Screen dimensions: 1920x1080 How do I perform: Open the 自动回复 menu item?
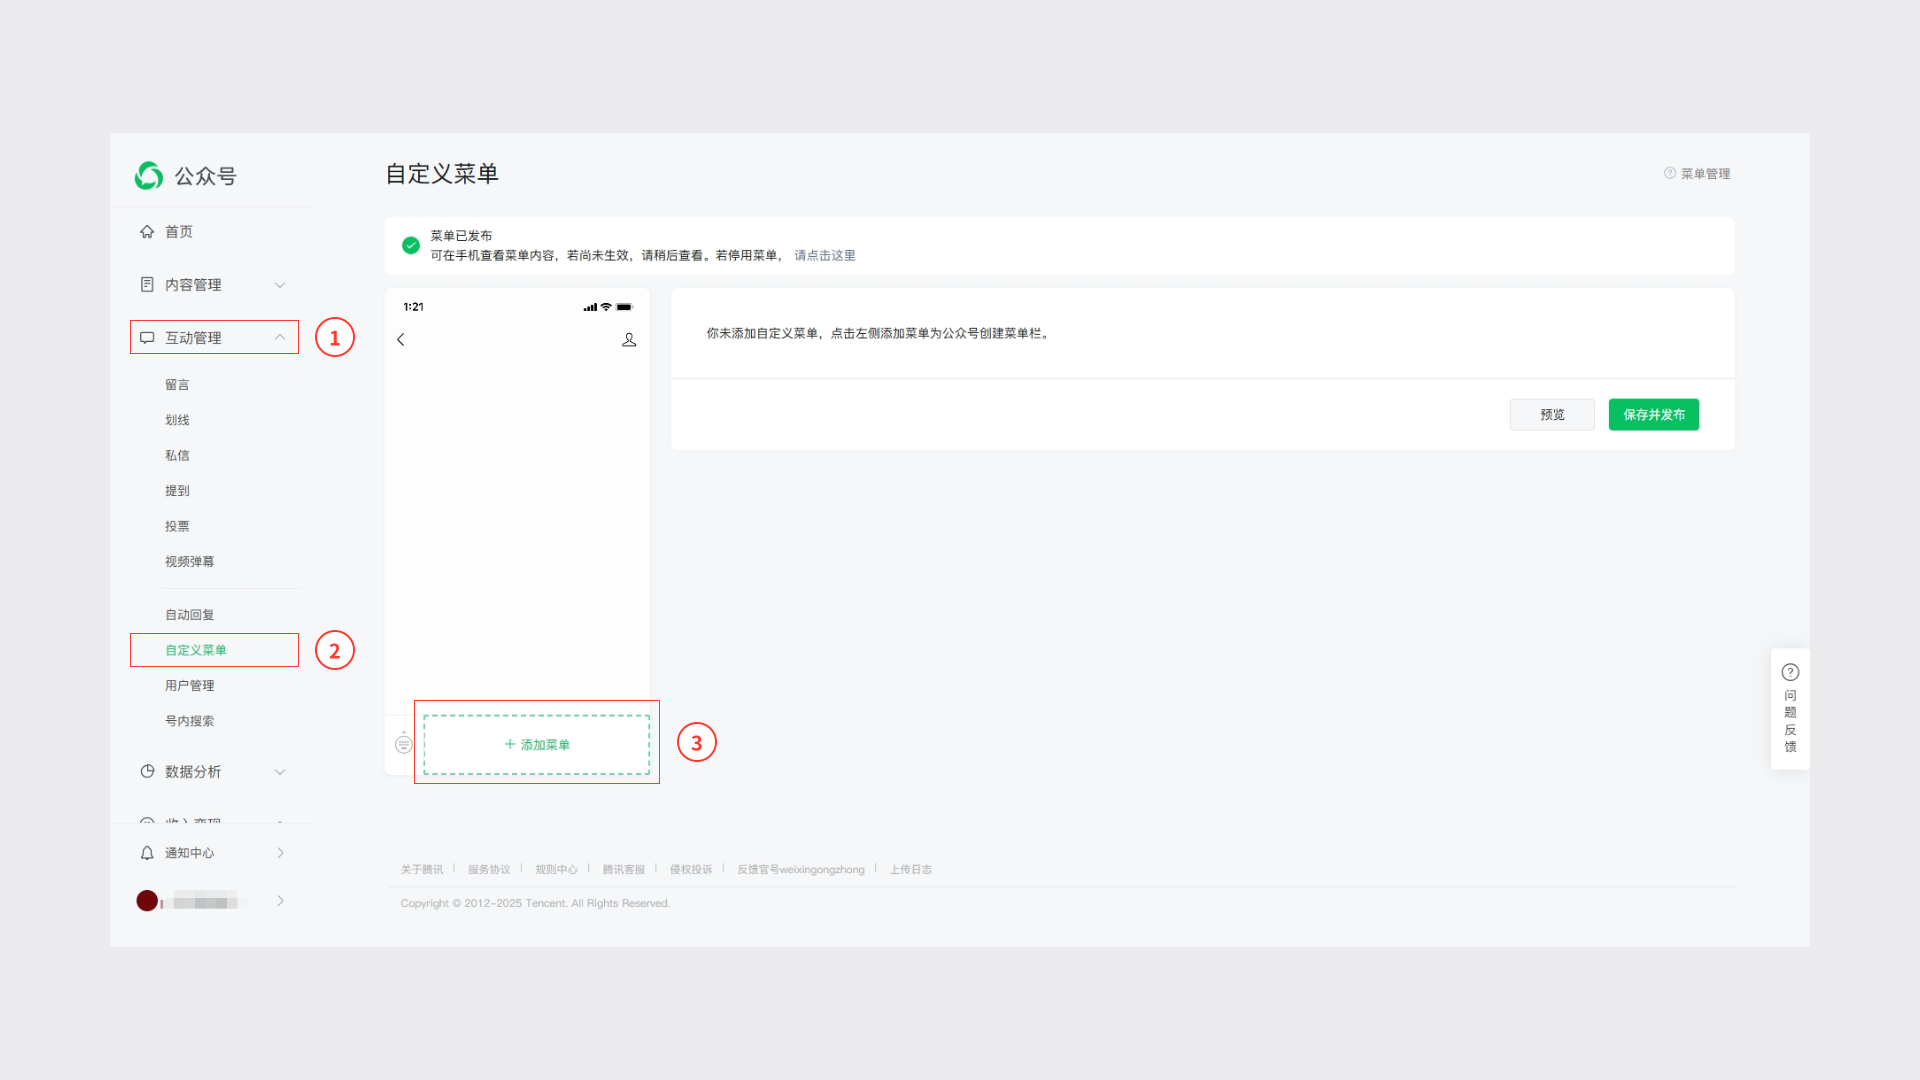(x=189, y=615)
